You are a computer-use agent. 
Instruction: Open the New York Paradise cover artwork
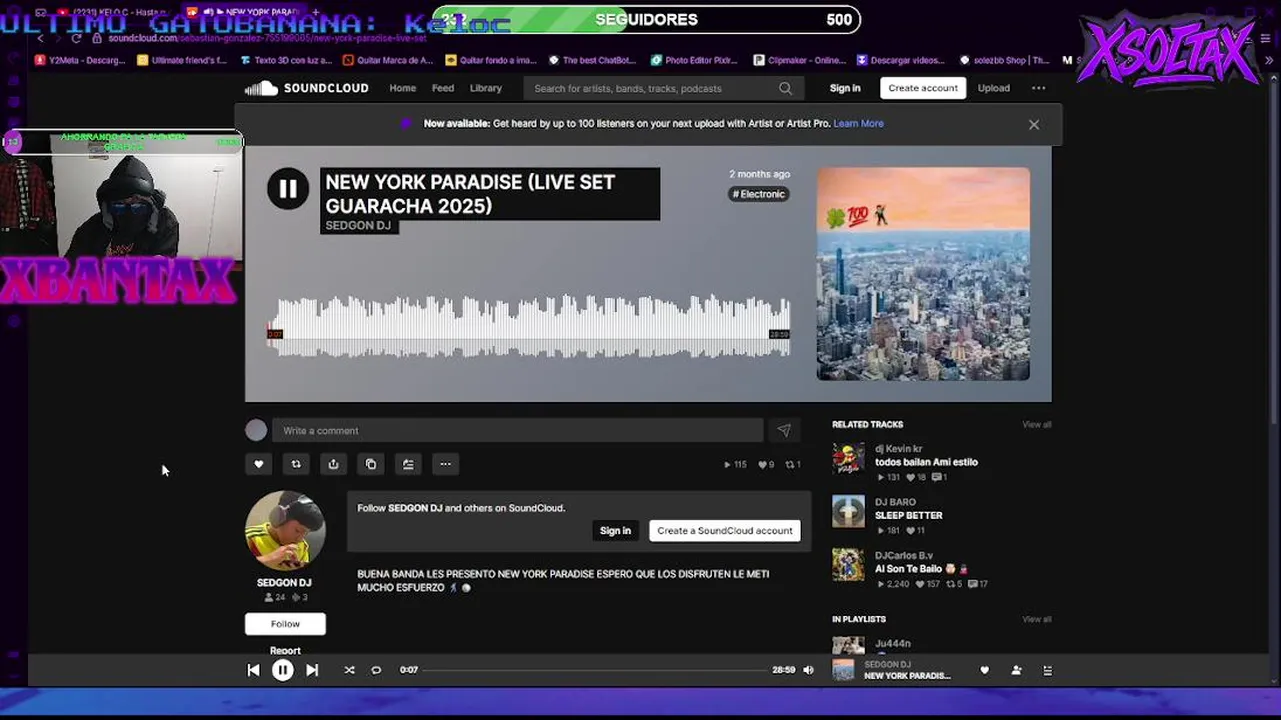click(x=923, y=273)
